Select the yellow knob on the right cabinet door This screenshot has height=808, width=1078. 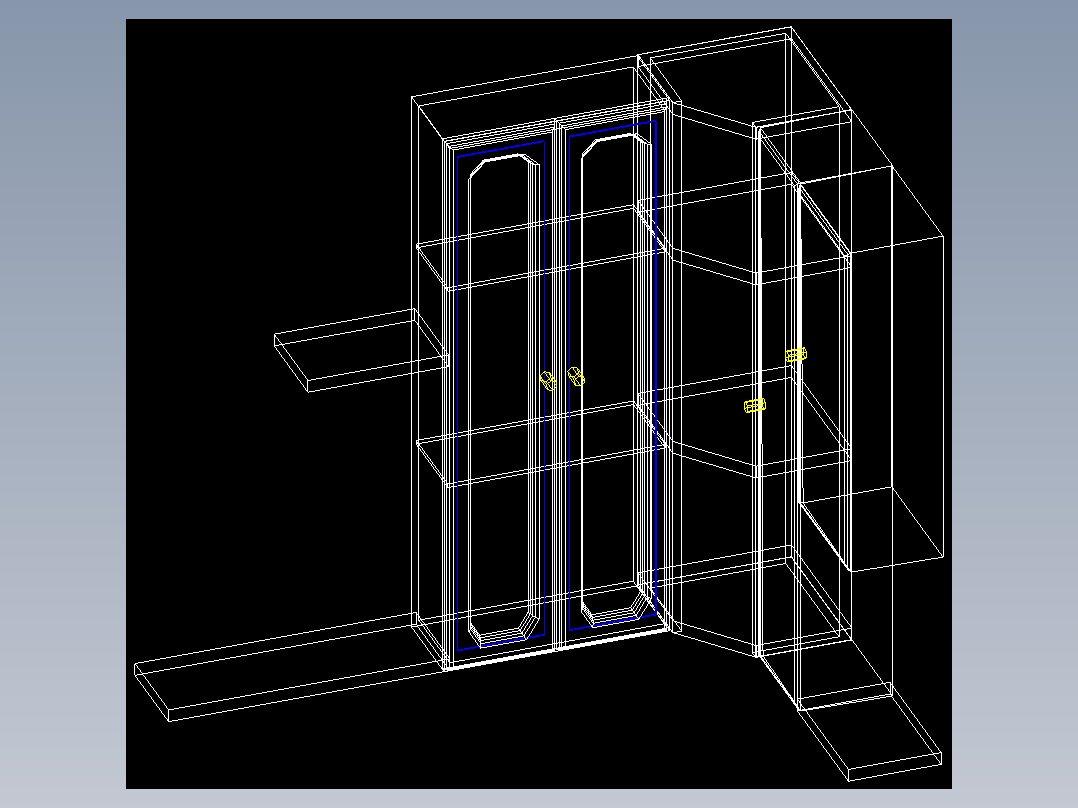click(x=576, y=377)
